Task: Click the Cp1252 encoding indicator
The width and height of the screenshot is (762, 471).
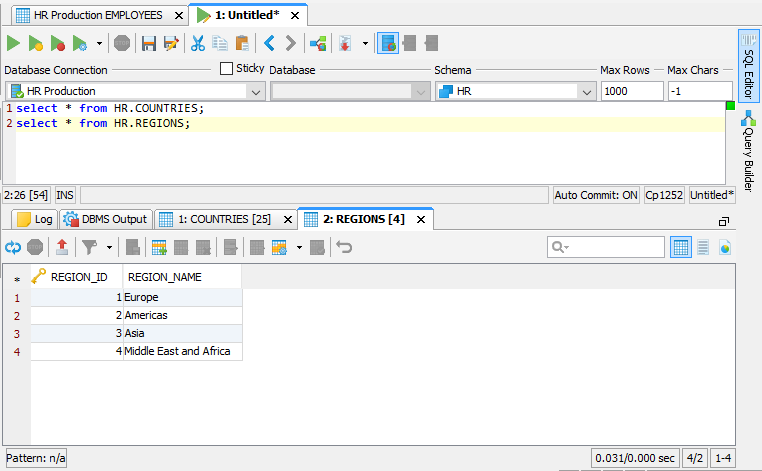Action: click(x=664, y=195)
